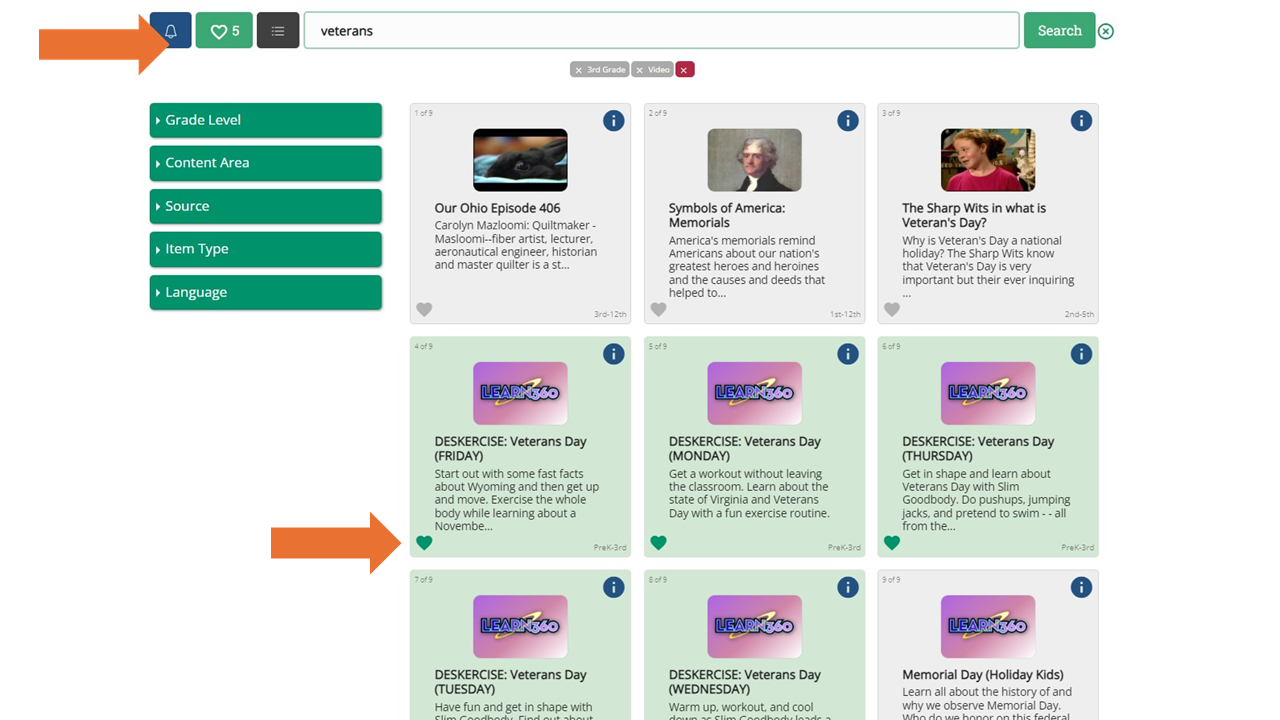Favorite The Sharp Wits video with heart
This screenshot has width=1280, height=720.
(x=892, y=310)
